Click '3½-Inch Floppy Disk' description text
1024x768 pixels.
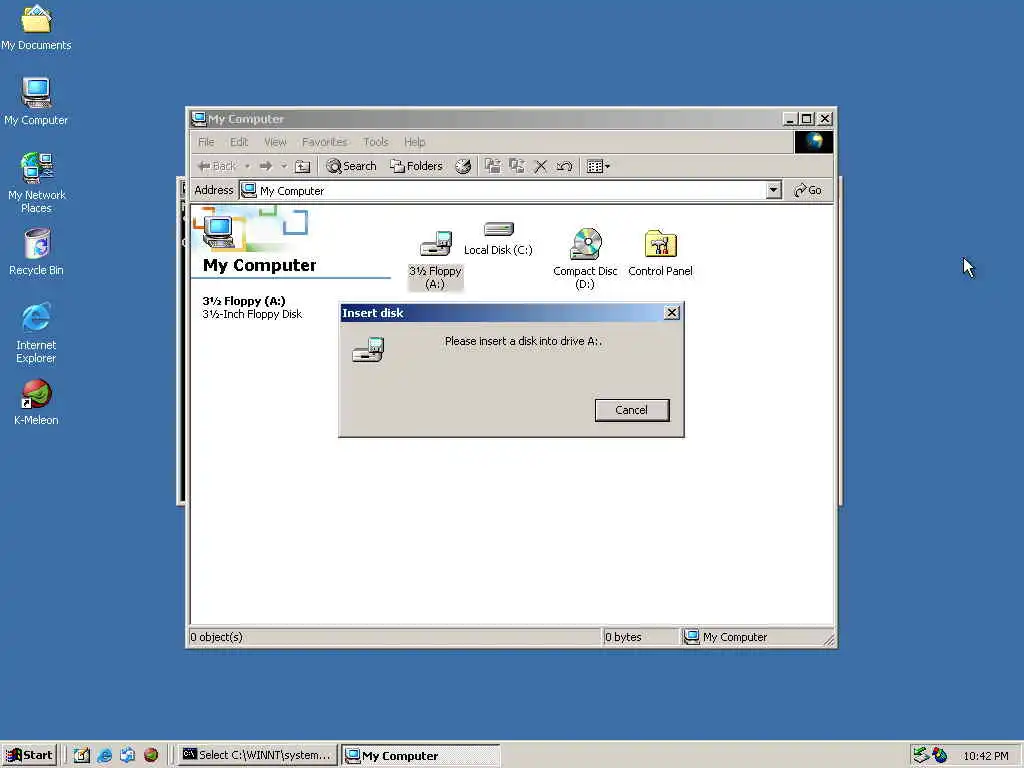[252, 314]
